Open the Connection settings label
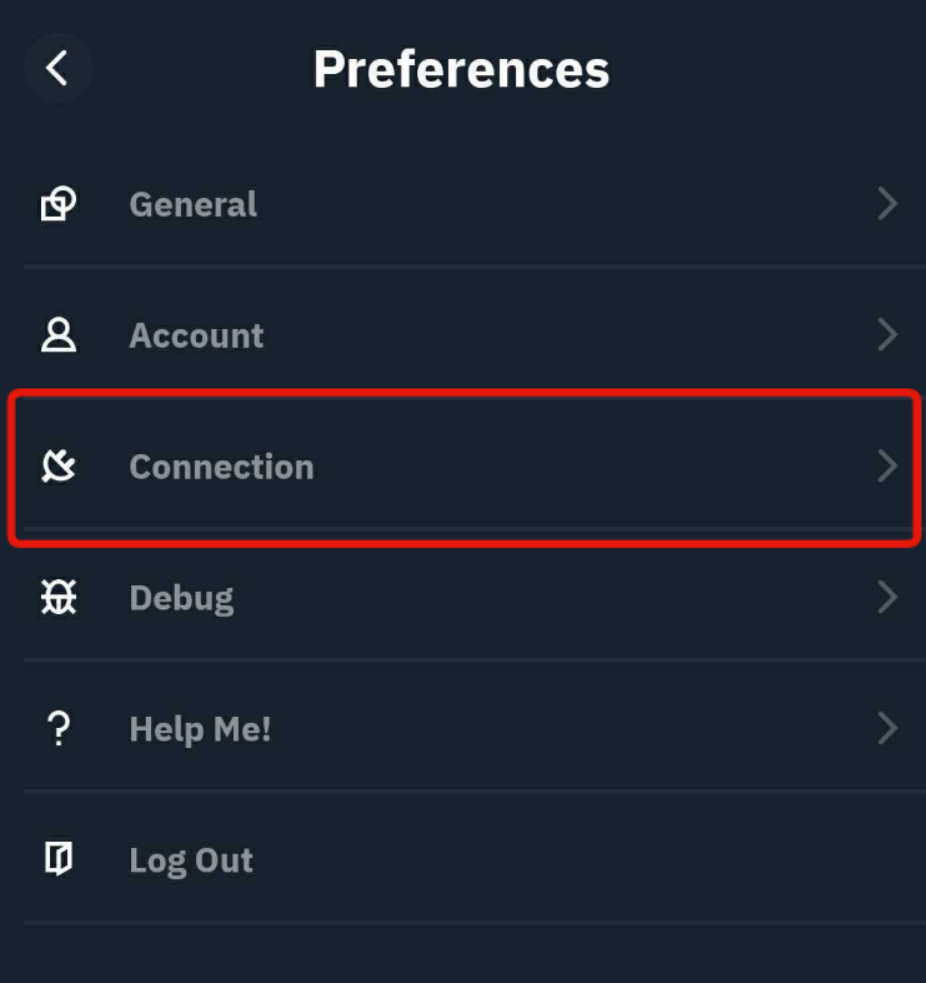926x983 pixels. [221, 466]
